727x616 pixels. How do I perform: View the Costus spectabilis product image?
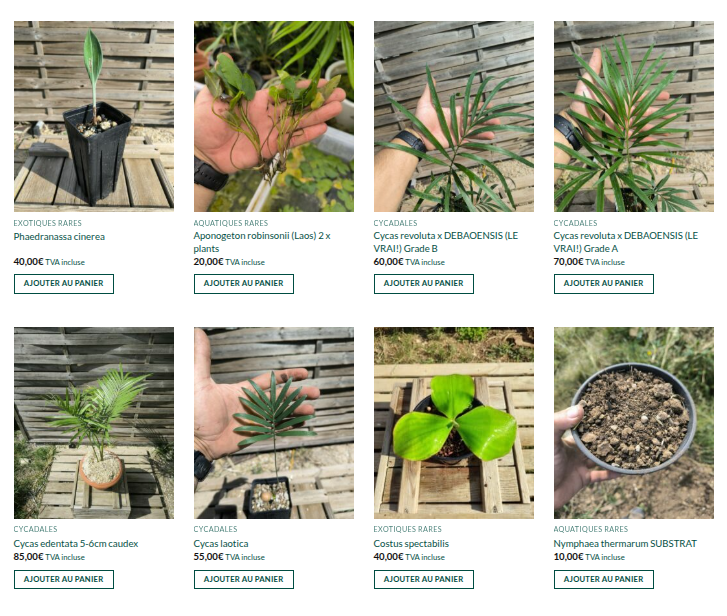click(453, 423)
